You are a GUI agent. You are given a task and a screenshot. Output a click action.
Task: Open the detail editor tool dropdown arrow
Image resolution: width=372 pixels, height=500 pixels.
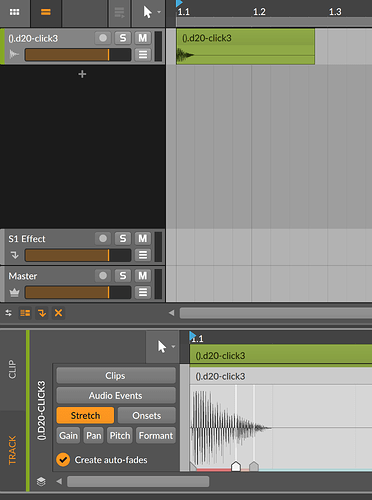point(173,347)
